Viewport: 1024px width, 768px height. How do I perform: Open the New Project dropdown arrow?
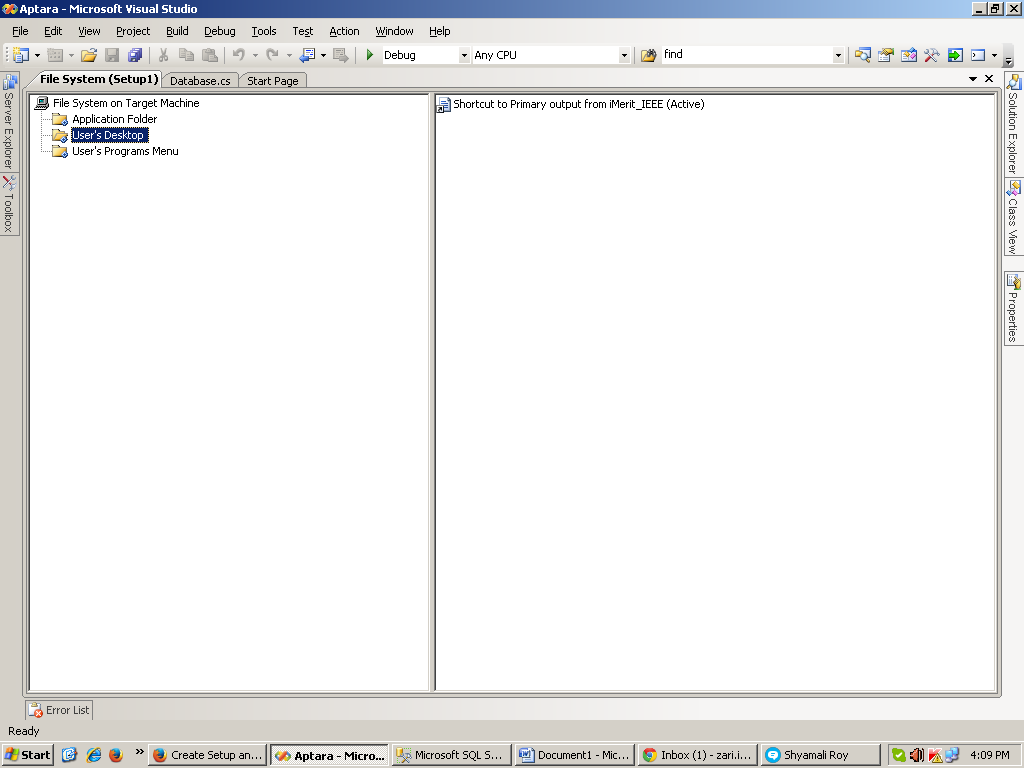[x=37, y=56]
